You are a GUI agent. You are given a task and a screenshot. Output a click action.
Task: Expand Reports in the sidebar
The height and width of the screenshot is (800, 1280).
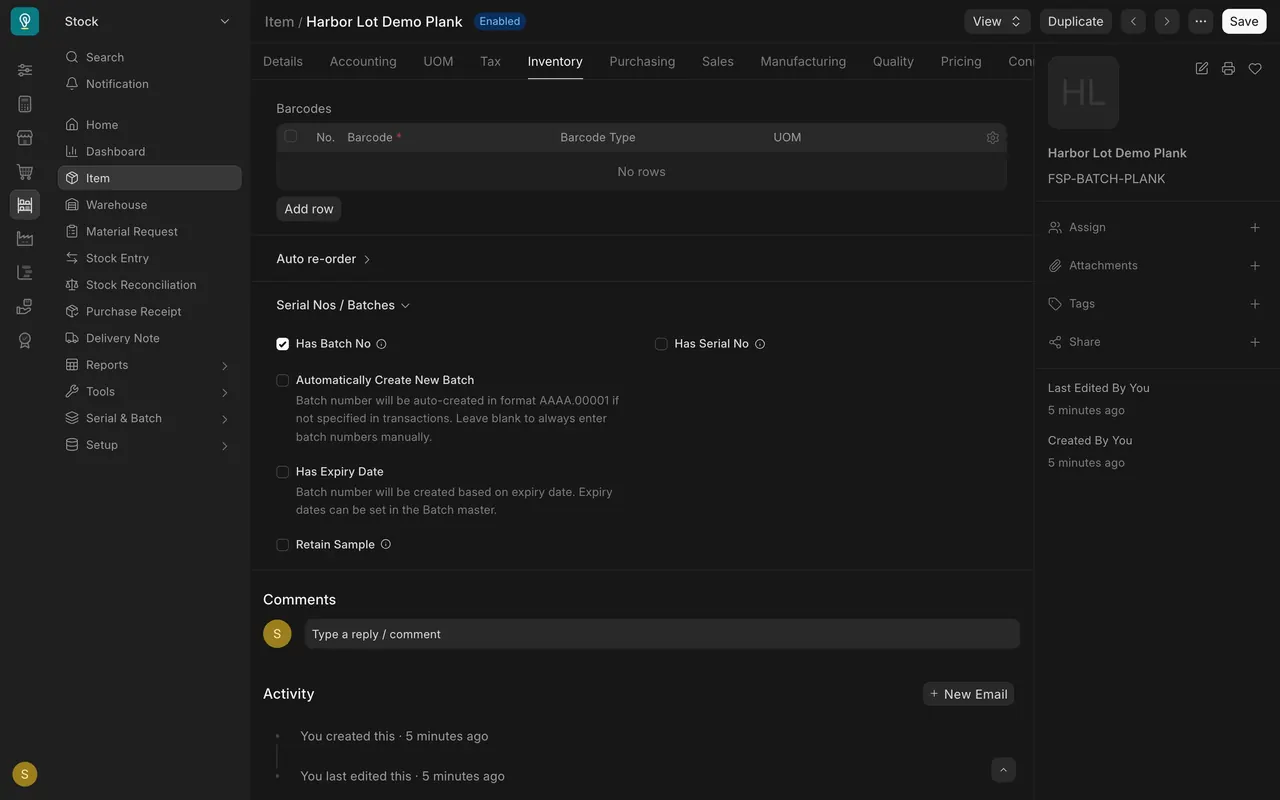point(149,365)
